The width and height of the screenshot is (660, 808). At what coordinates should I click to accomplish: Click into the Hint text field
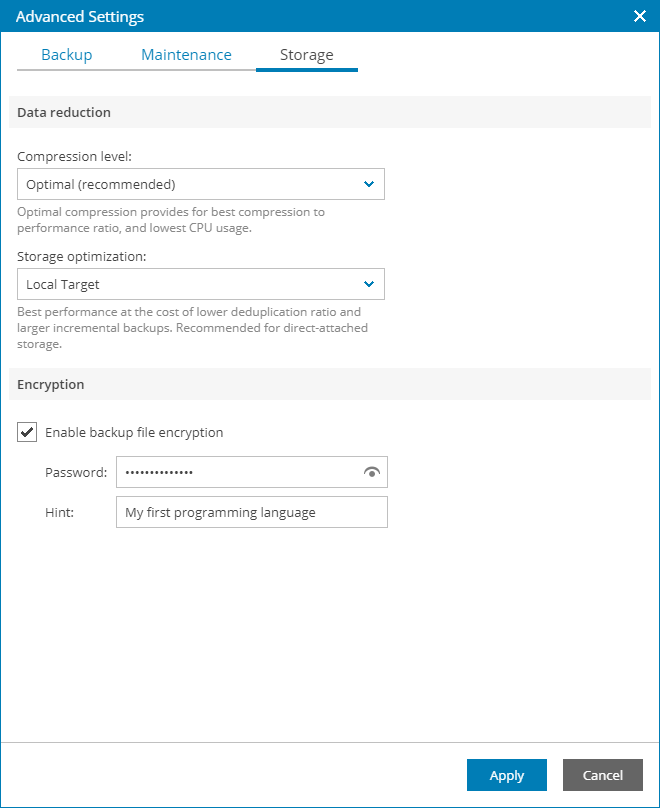click(251, 512)
